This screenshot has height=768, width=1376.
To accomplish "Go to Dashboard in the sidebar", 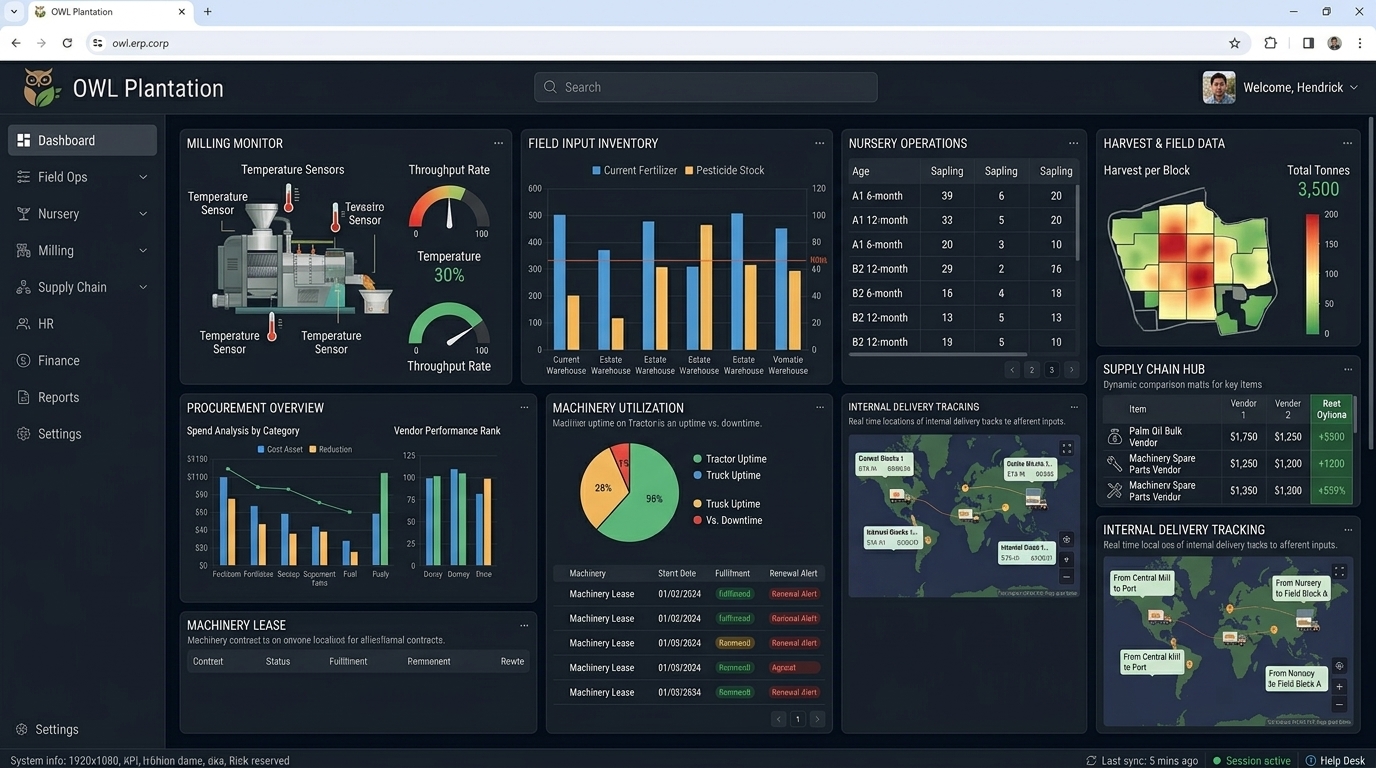I will click(x=82, y=140).
